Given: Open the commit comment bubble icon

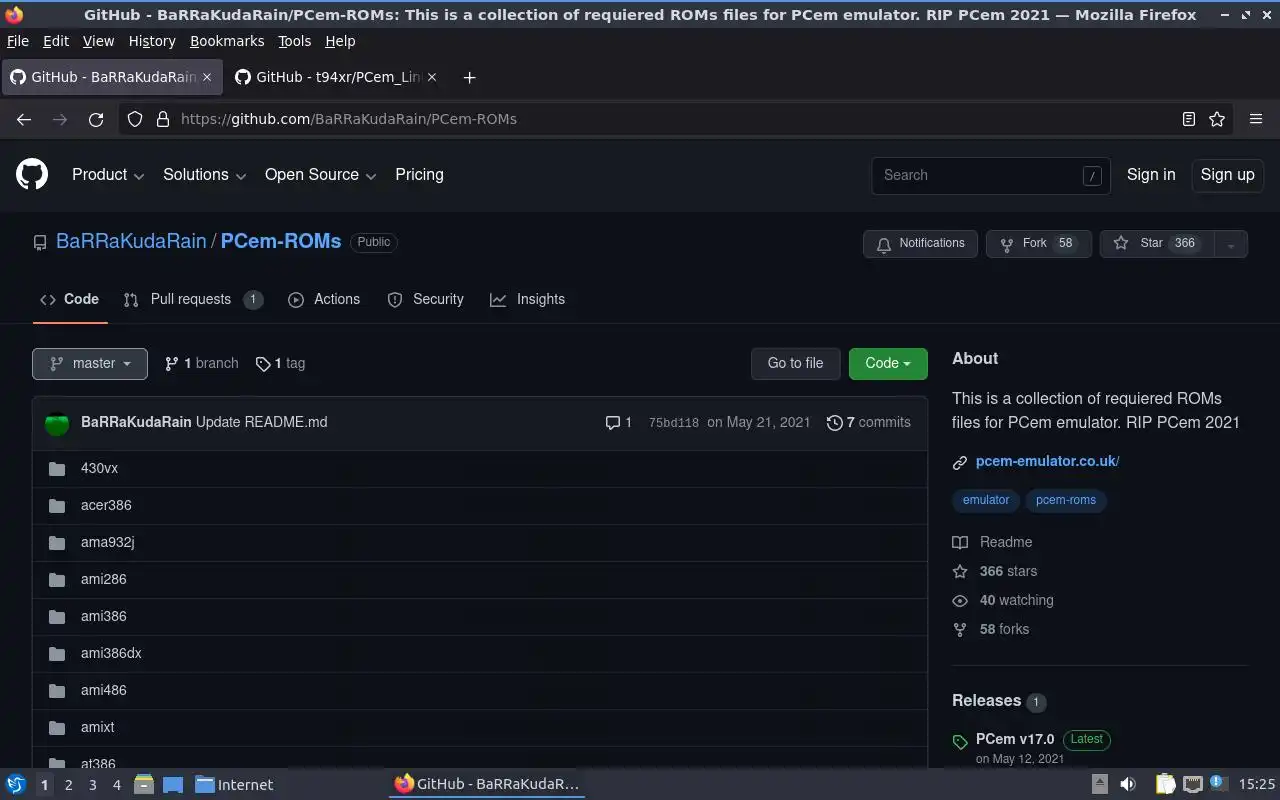Looking at the screenshot, I should click(612, 423).
